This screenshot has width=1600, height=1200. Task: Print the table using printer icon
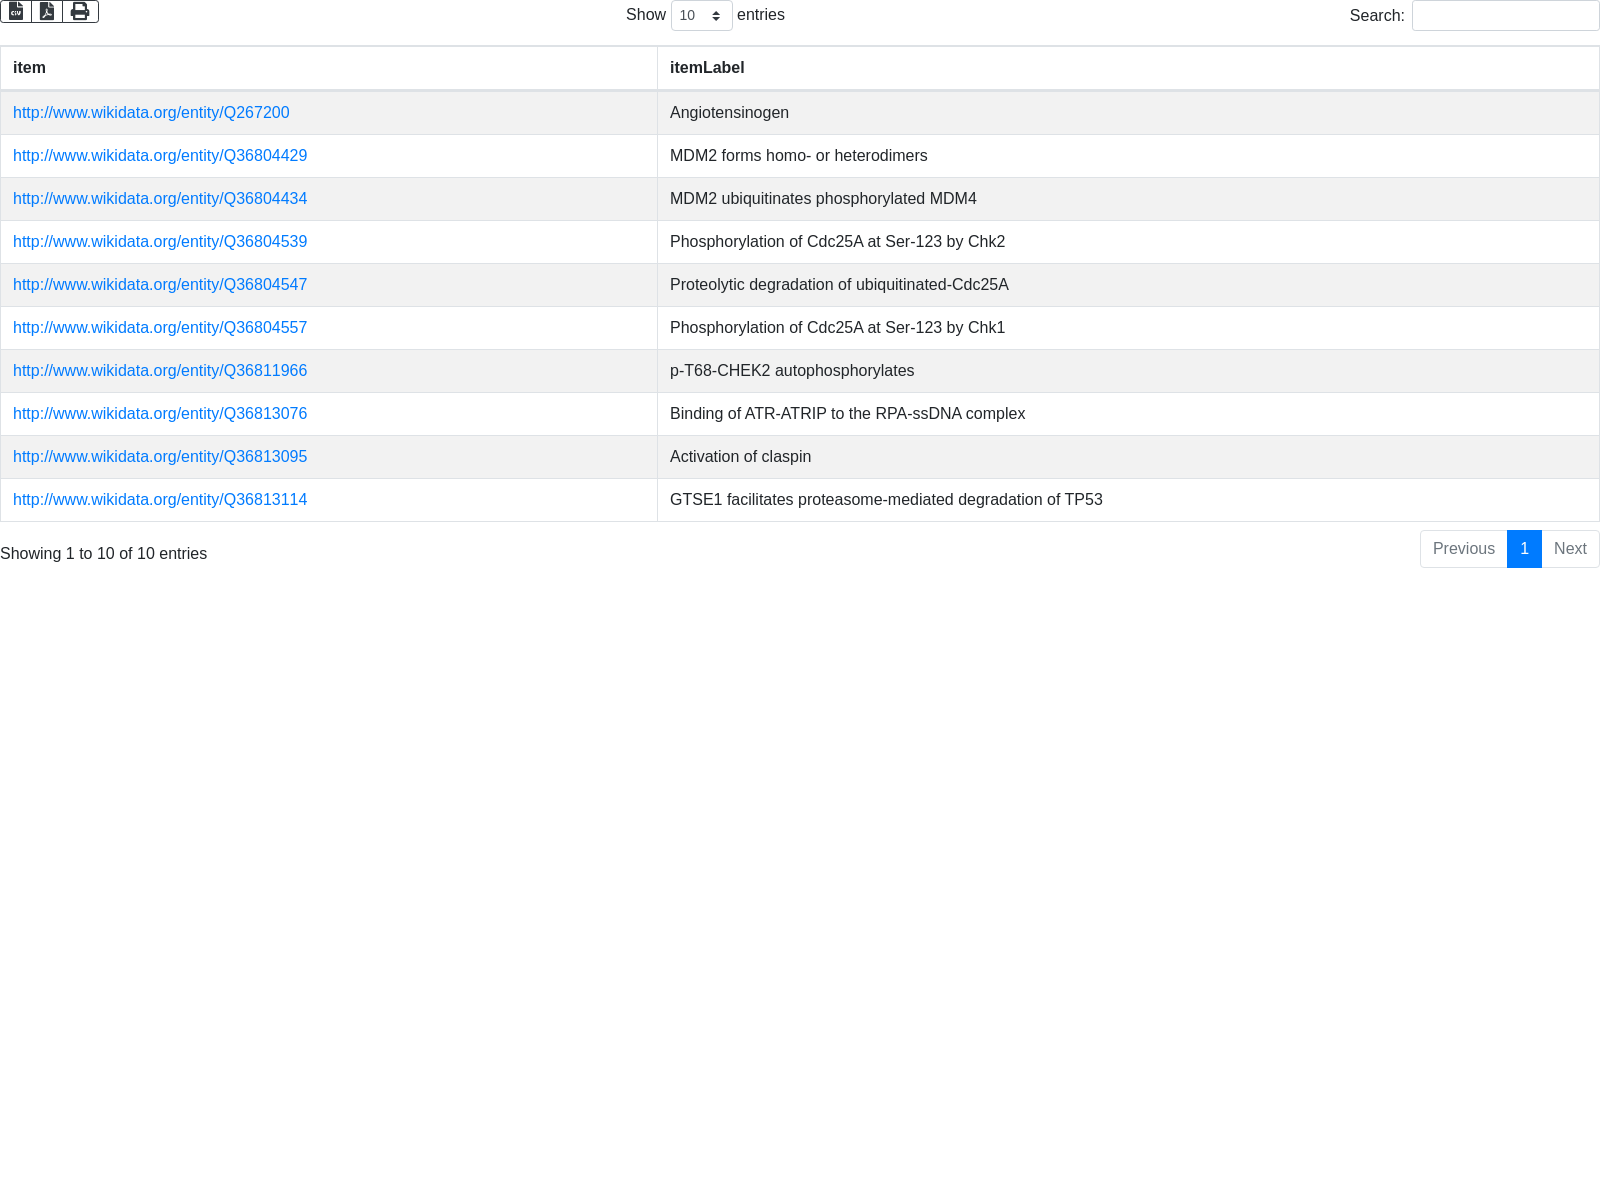80,12
